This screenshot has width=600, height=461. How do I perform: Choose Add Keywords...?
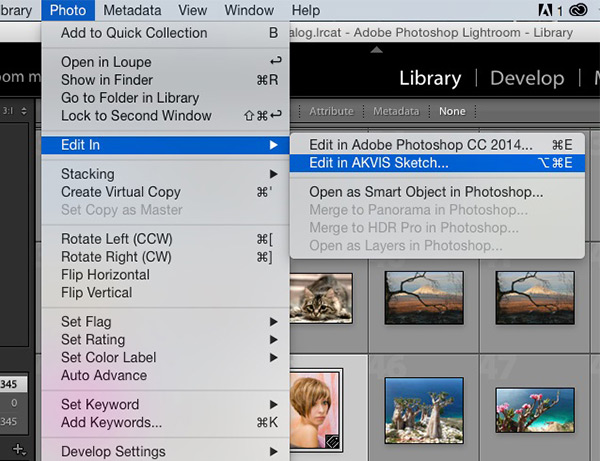(x=165, y=422)
